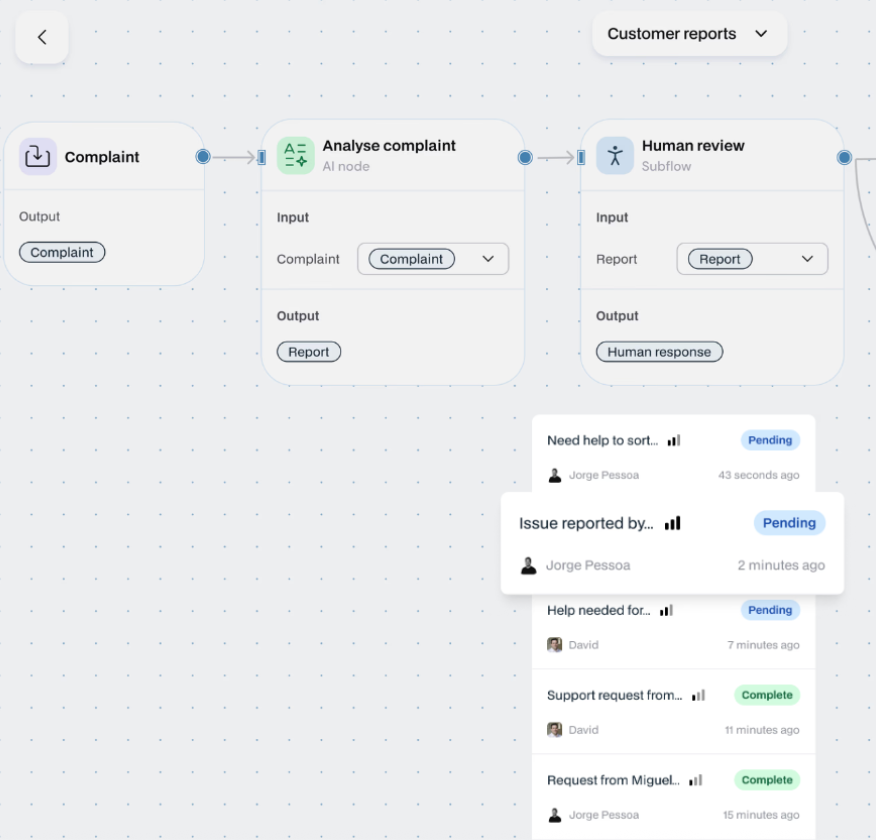Open 'Support request from...' list item
Viewport: 876px width, 840px height.
click(x=614, y=695)
